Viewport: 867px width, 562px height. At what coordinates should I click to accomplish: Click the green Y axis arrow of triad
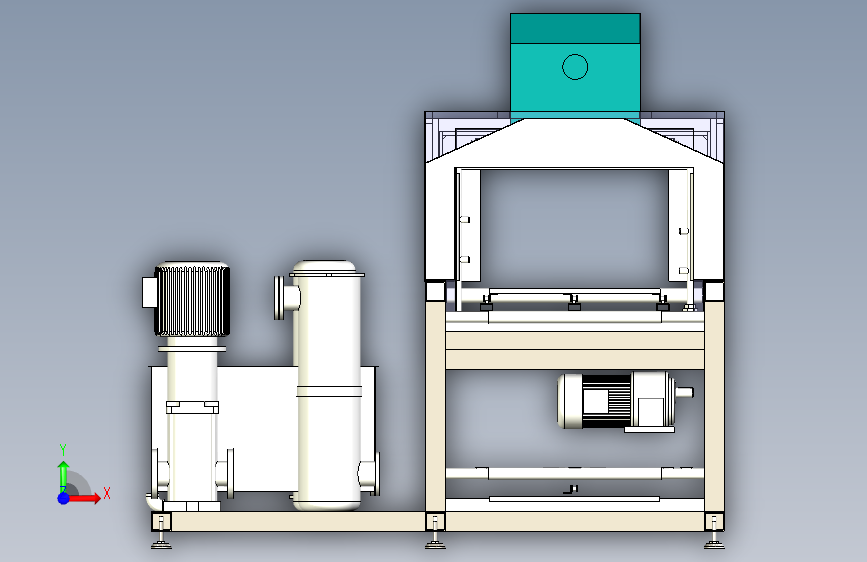64,475
